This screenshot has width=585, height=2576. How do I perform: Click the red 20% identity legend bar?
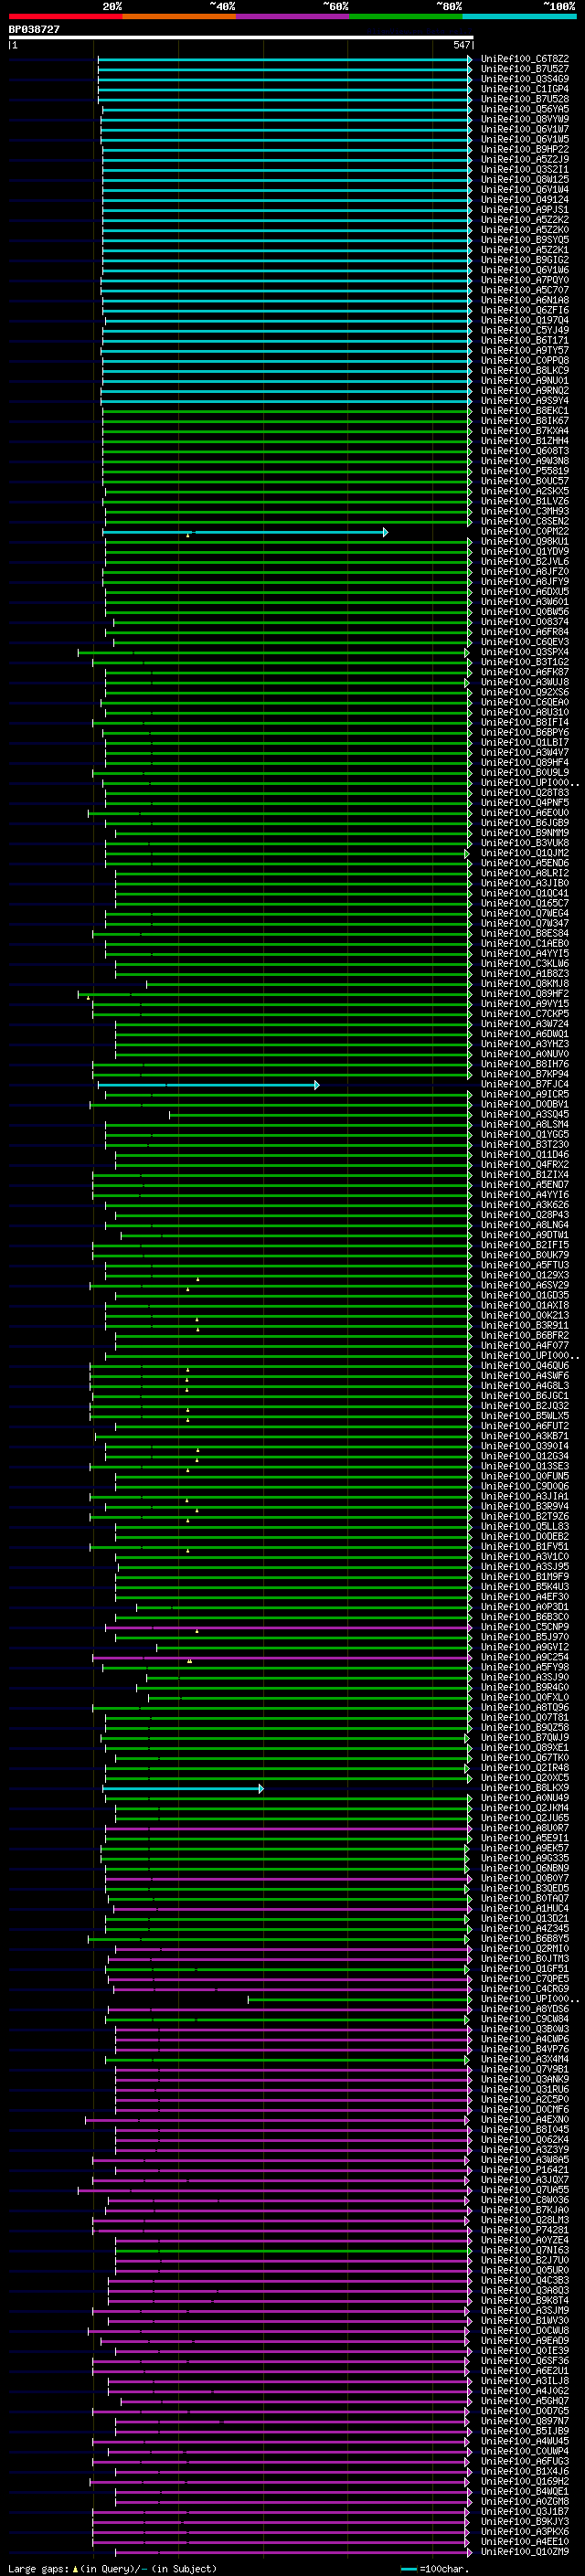[65, 16]
